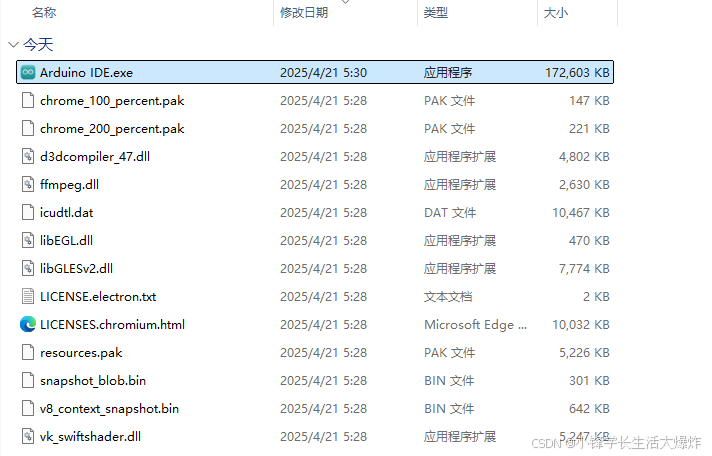Select the file name chrome_200_percent.pak
The width and height of the screenshot is (712, 456).
pos(112,129)
